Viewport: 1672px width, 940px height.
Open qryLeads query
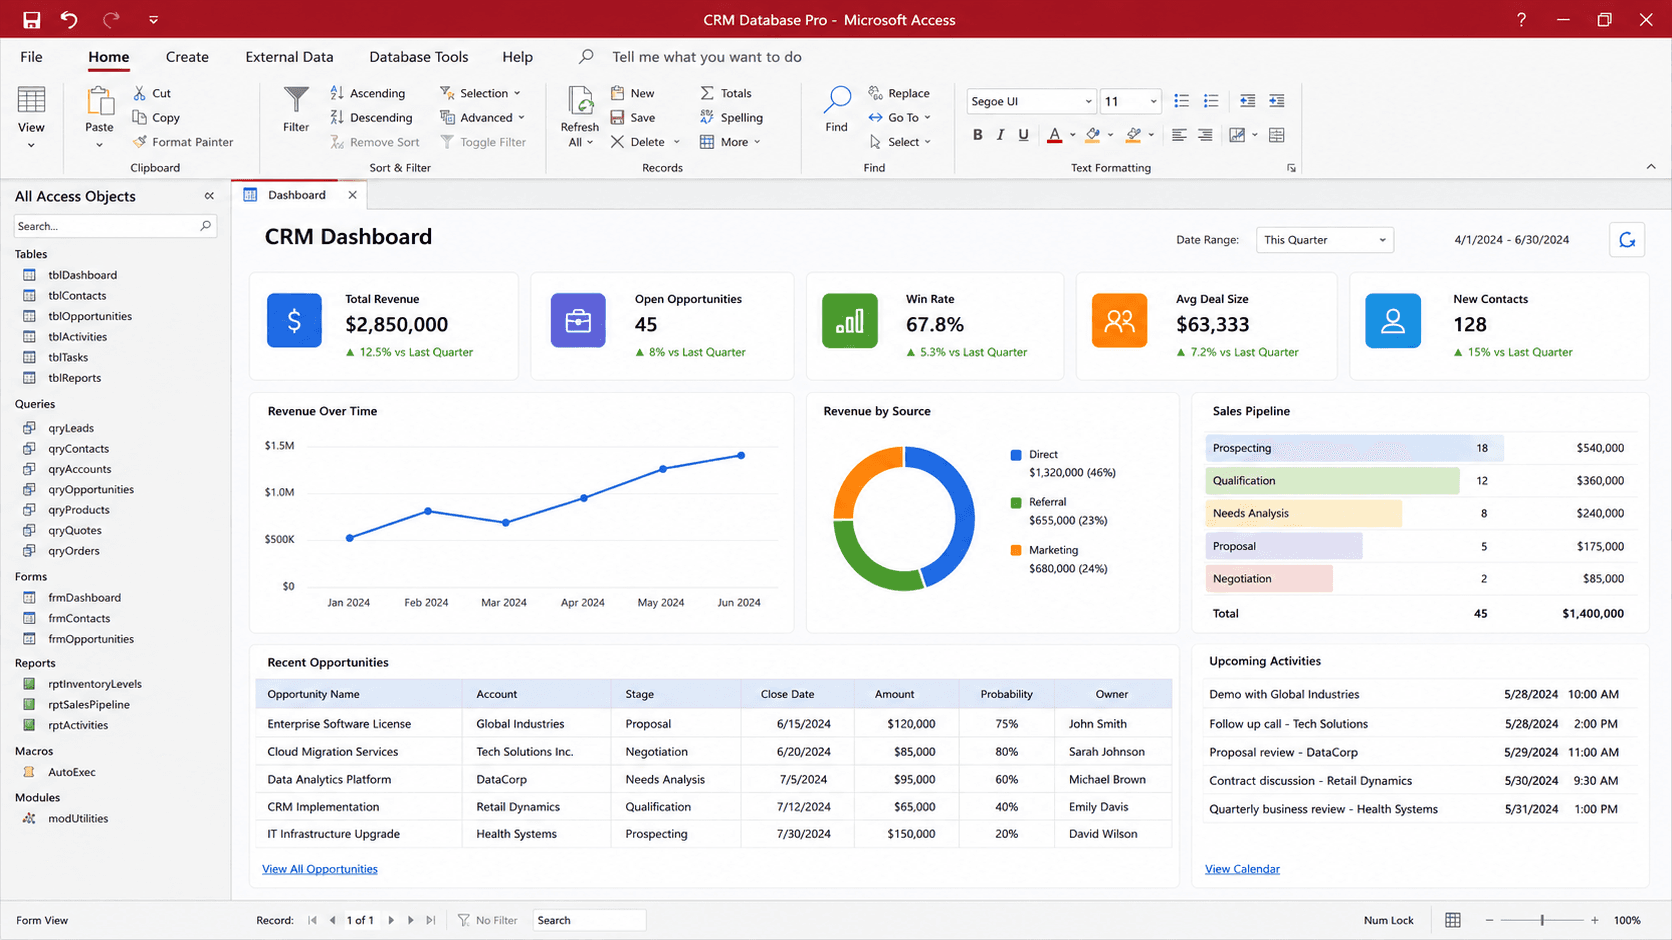pos(71,428)
